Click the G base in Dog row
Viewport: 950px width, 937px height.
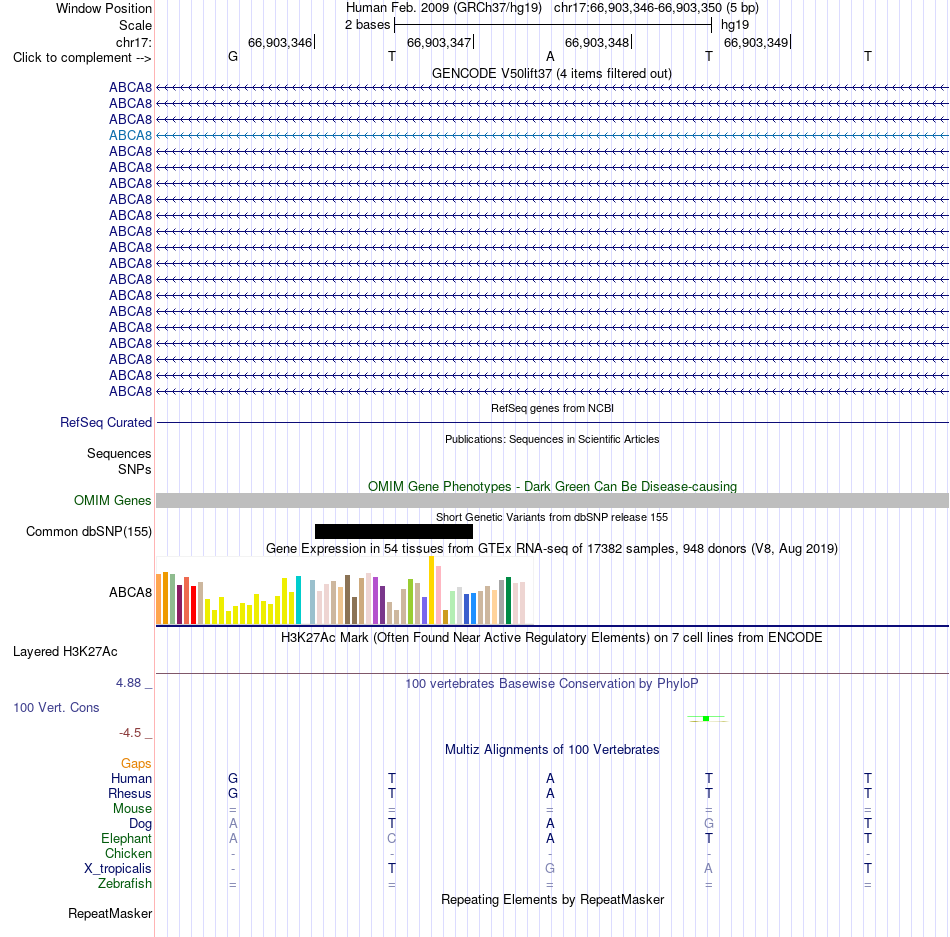pyautogui.click(x=709, y=823)
